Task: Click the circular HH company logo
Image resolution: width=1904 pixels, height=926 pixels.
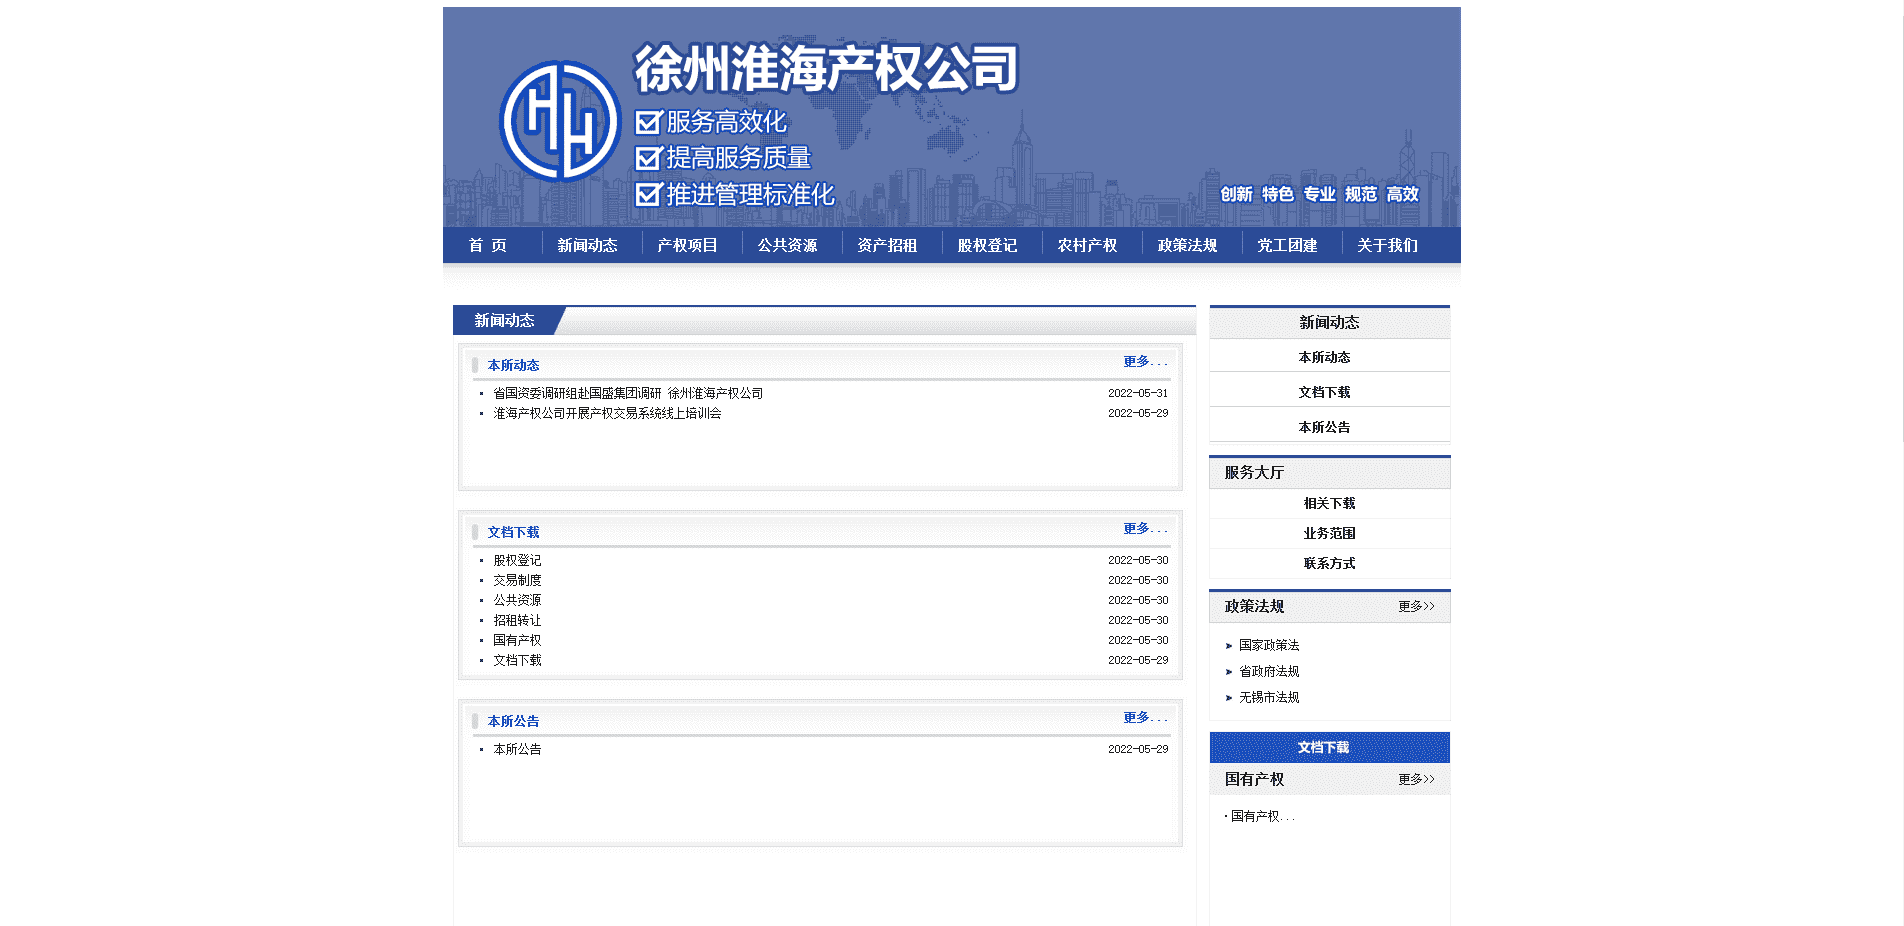Action: [x=559, y=122]
